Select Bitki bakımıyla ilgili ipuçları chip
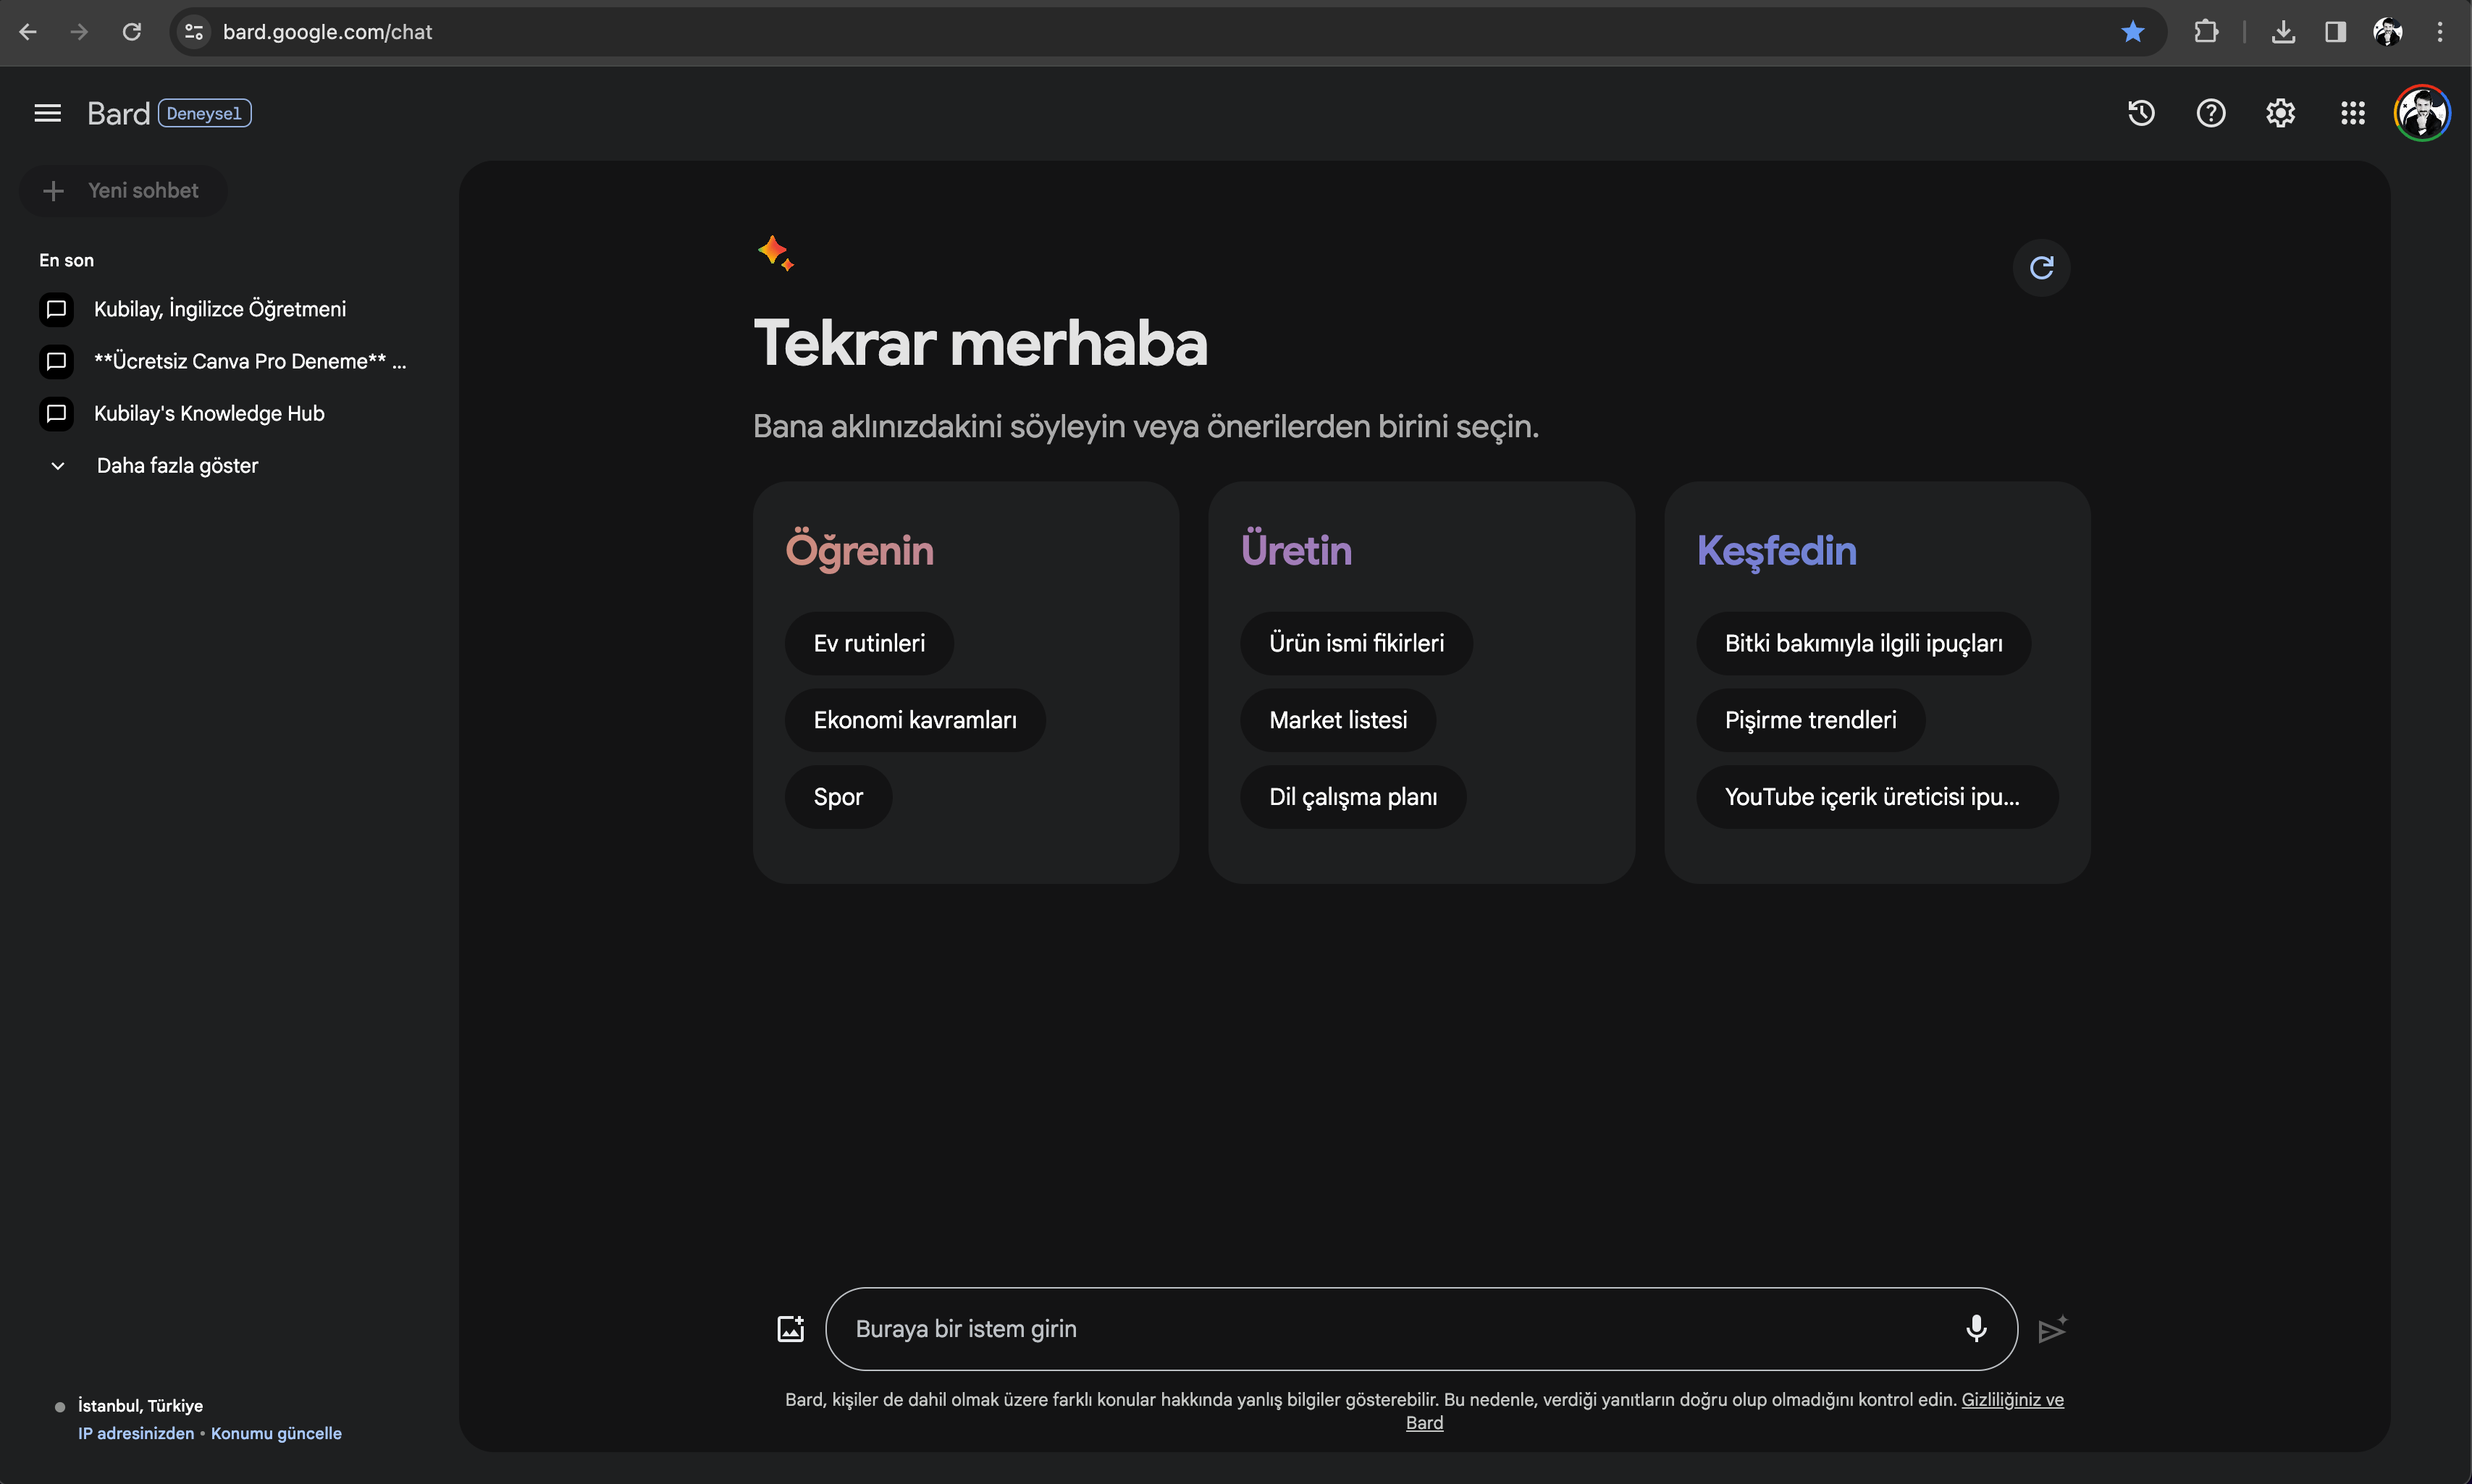Screen dimensions: 2472x1484 [1863, 643]
